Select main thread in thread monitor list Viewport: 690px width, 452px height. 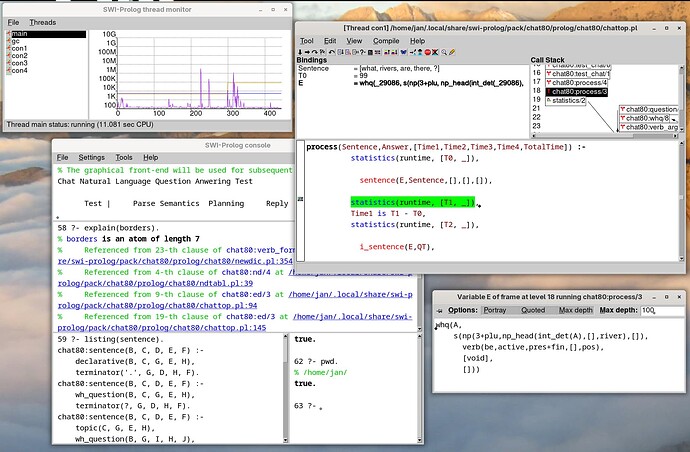(x=46, y=34)
